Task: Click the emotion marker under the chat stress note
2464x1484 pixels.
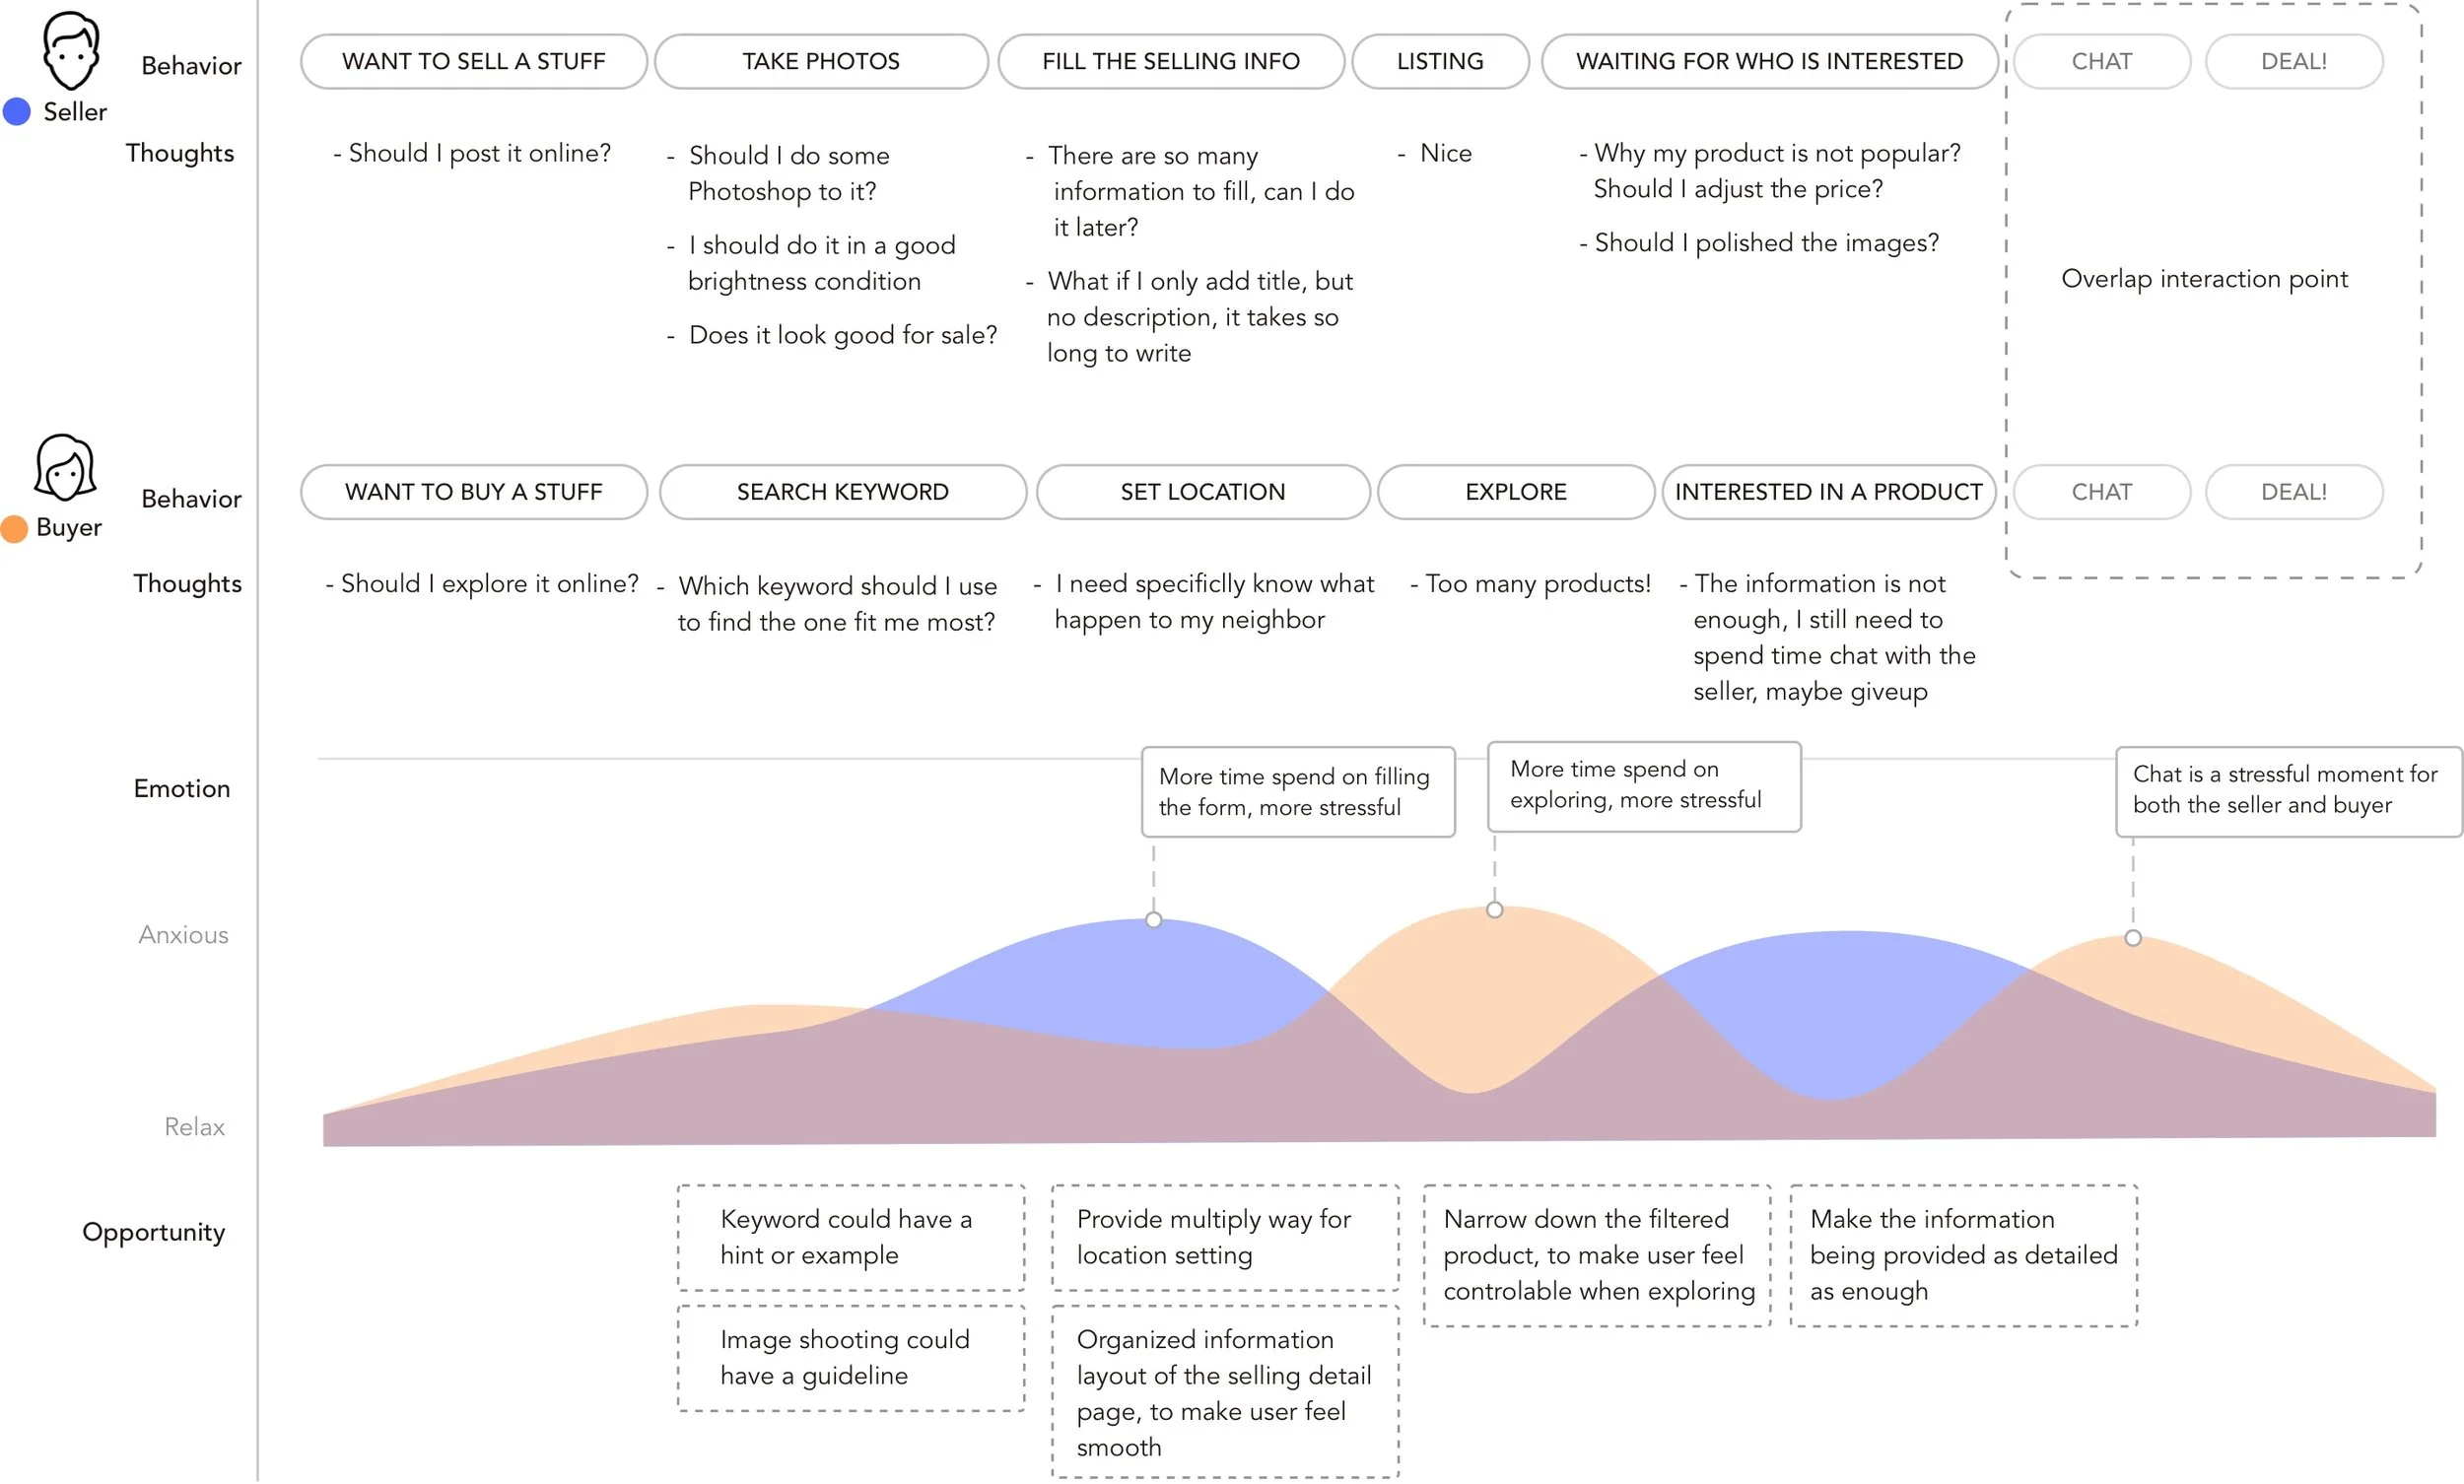Action: click(2134, 939)
